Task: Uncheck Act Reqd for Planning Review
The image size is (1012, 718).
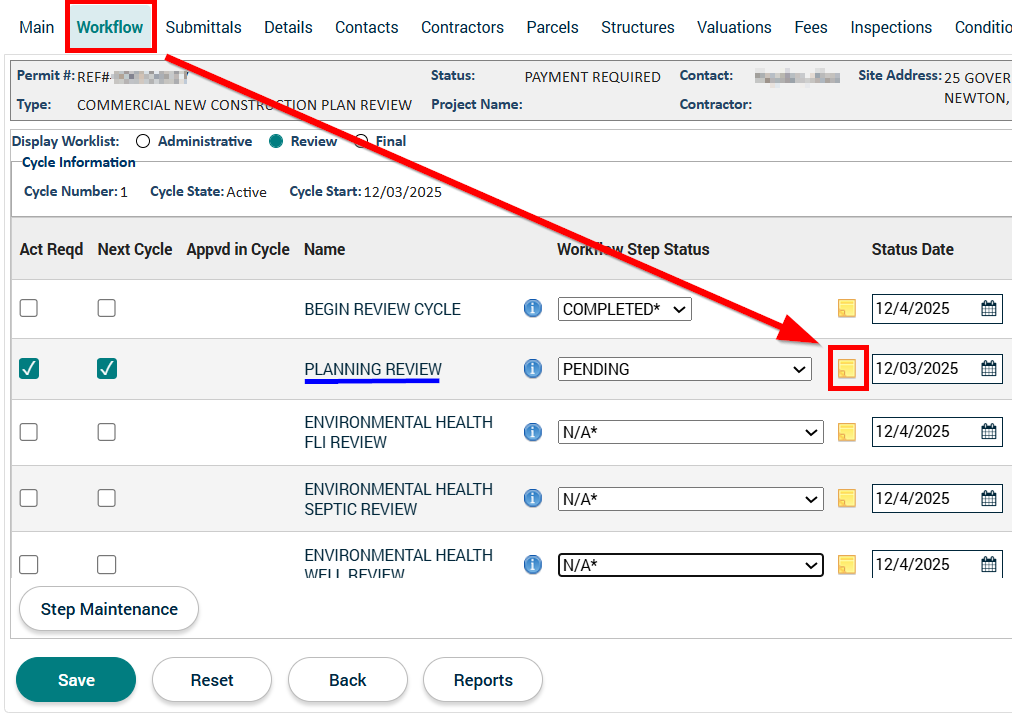Action: point(29,369)
